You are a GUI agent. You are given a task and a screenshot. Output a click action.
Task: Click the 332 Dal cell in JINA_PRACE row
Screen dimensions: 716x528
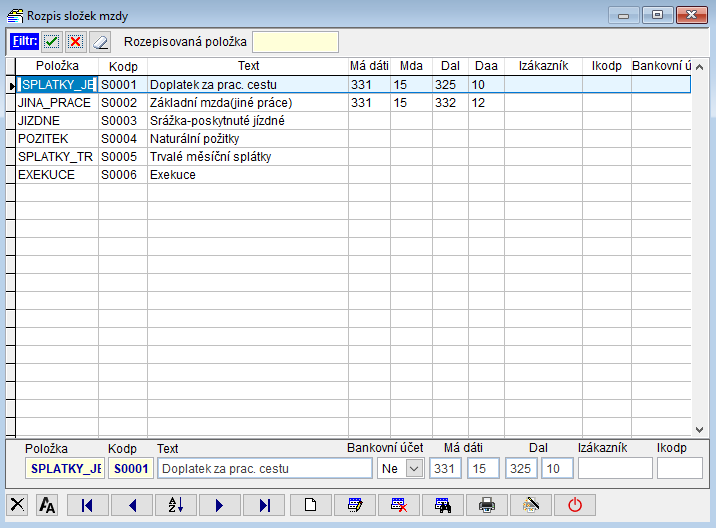450,103
